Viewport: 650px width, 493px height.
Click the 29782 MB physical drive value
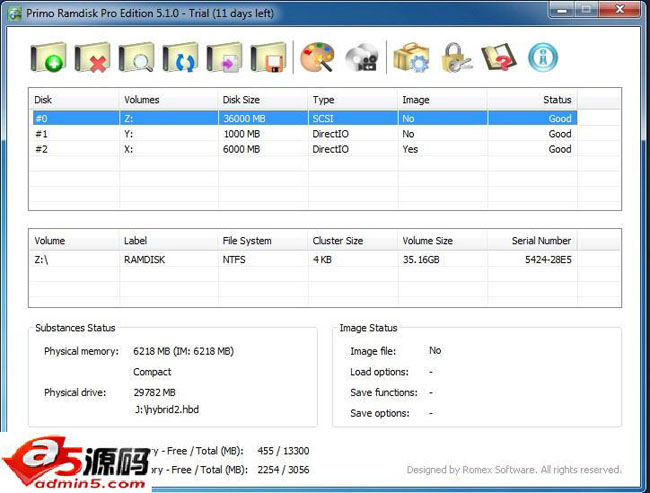[x=154, y=392]
